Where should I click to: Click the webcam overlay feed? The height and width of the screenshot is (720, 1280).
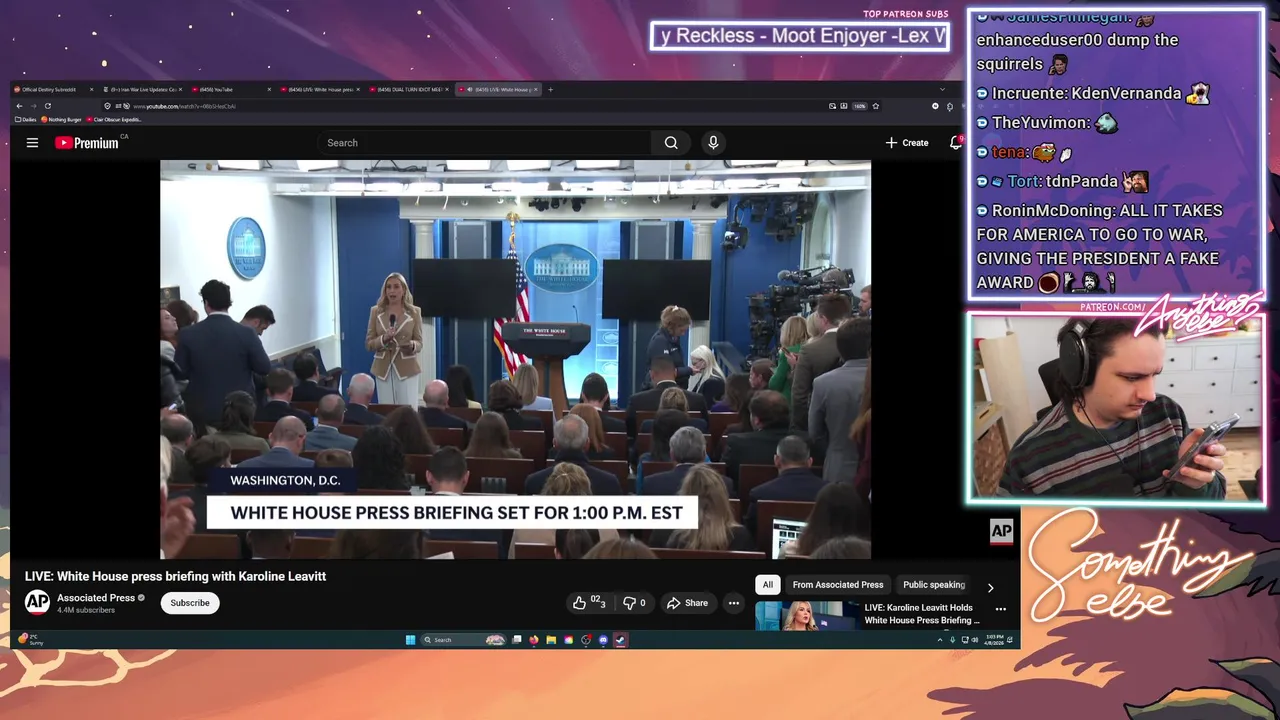click(1116, 407)
